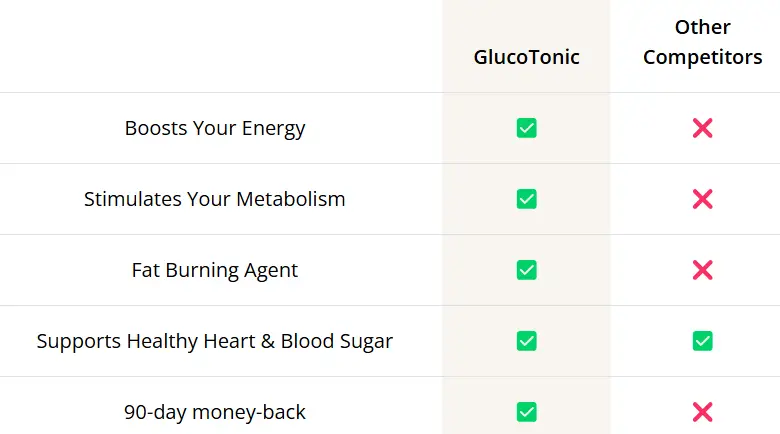
Task: Click the Boosts Your Energy label
Action: click(x=215, y=128)
